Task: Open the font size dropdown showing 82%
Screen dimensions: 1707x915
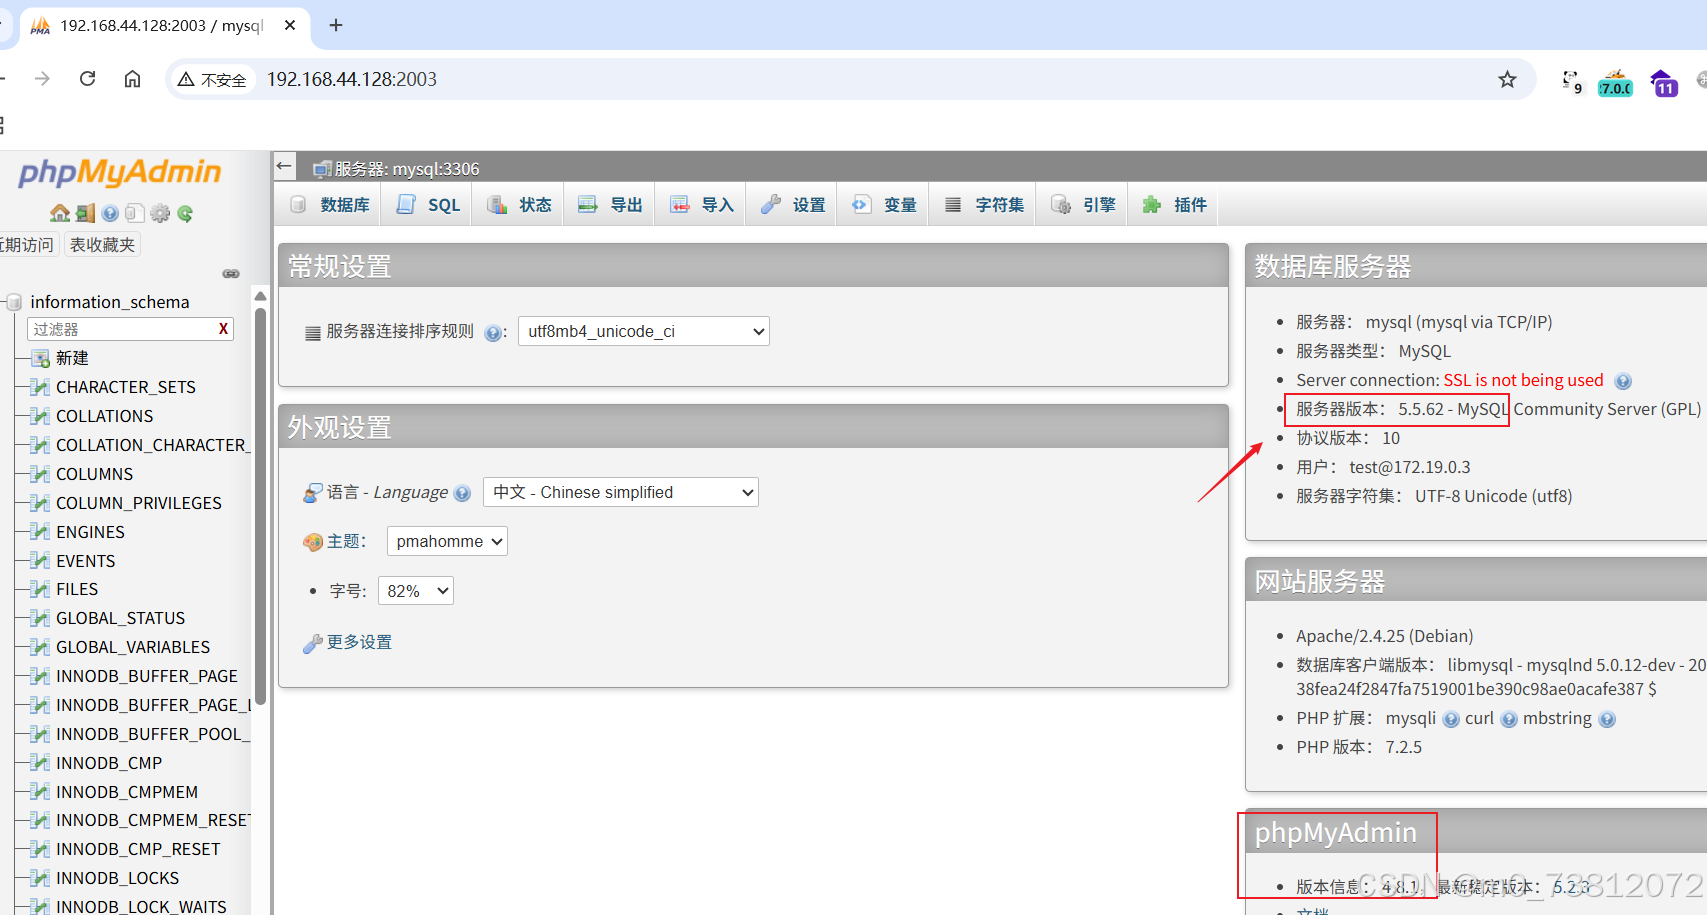Action: tap(416, 591)
